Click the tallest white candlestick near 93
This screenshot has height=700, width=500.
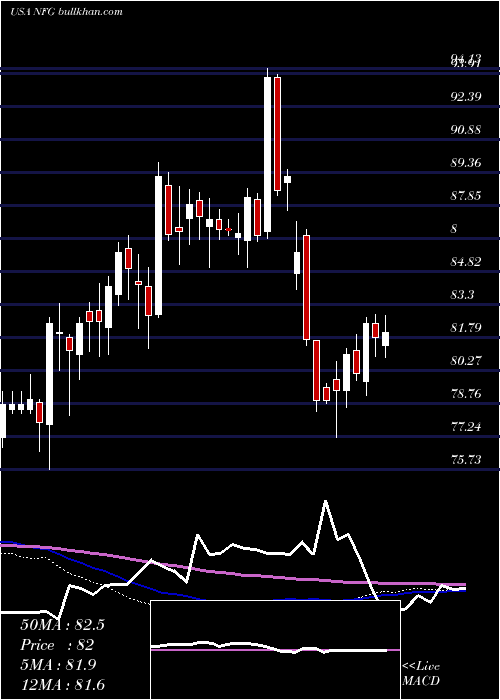pos(267,154)
